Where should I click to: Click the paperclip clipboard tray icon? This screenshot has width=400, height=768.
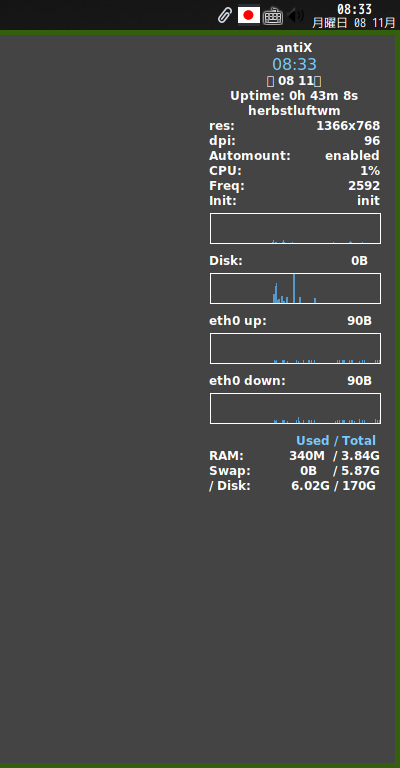(x=224, y=15)
